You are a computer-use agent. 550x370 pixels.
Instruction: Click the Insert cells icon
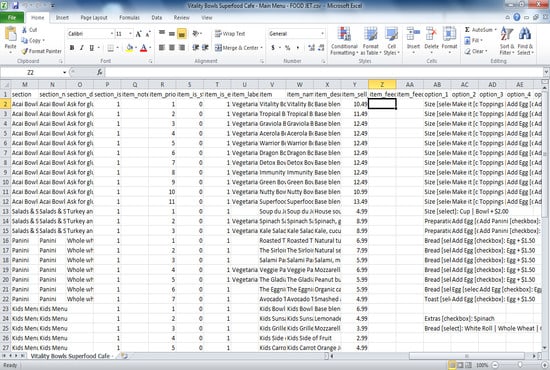[x=413, y=34]
